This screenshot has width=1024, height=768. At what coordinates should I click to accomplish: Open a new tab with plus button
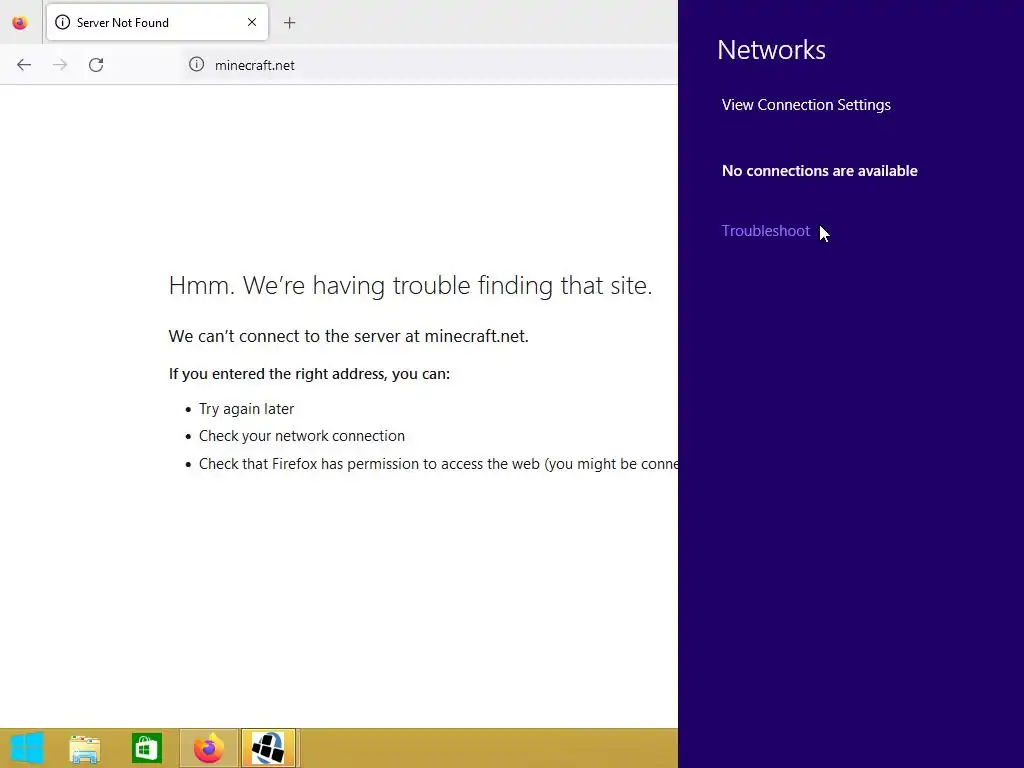tap(289, 23)
